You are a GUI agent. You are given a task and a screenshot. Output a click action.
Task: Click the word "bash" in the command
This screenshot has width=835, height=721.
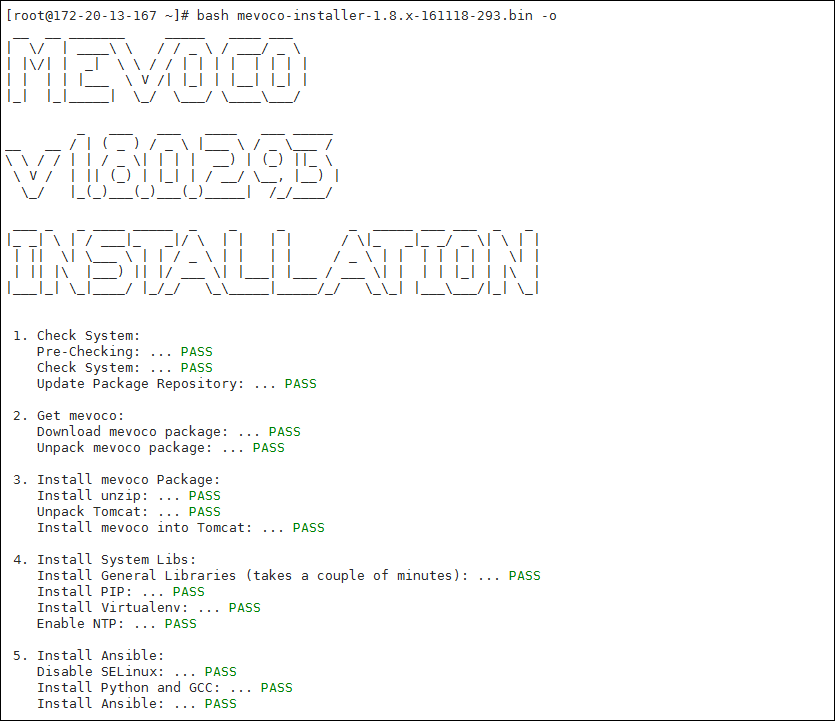pos(212,16)
